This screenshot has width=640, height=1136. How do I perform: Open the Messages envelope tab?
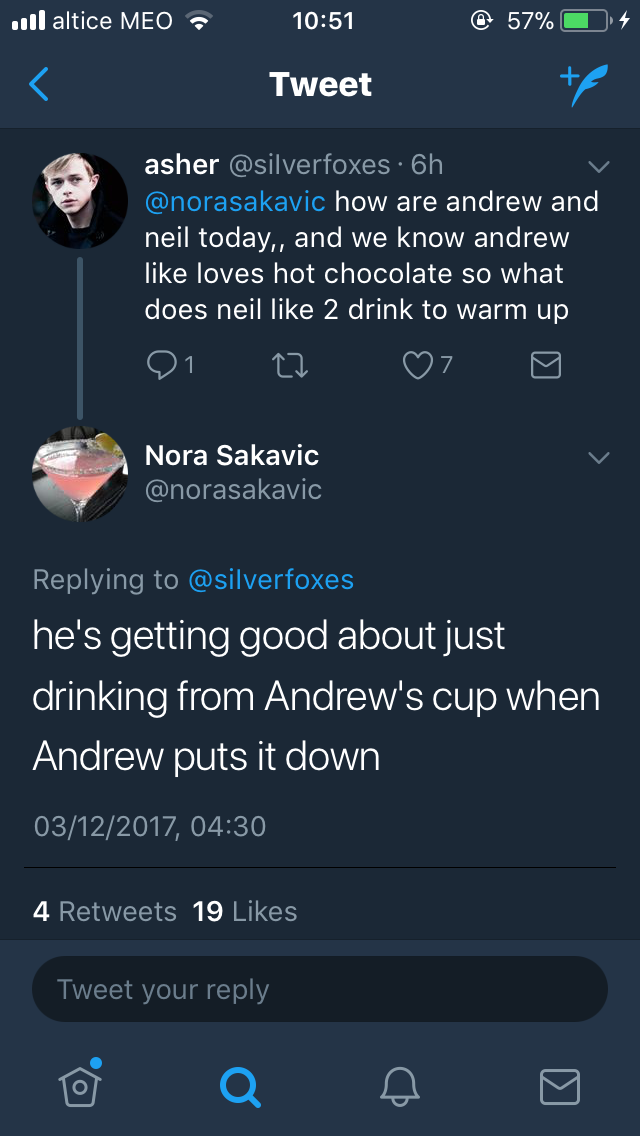coord(559,1085)
